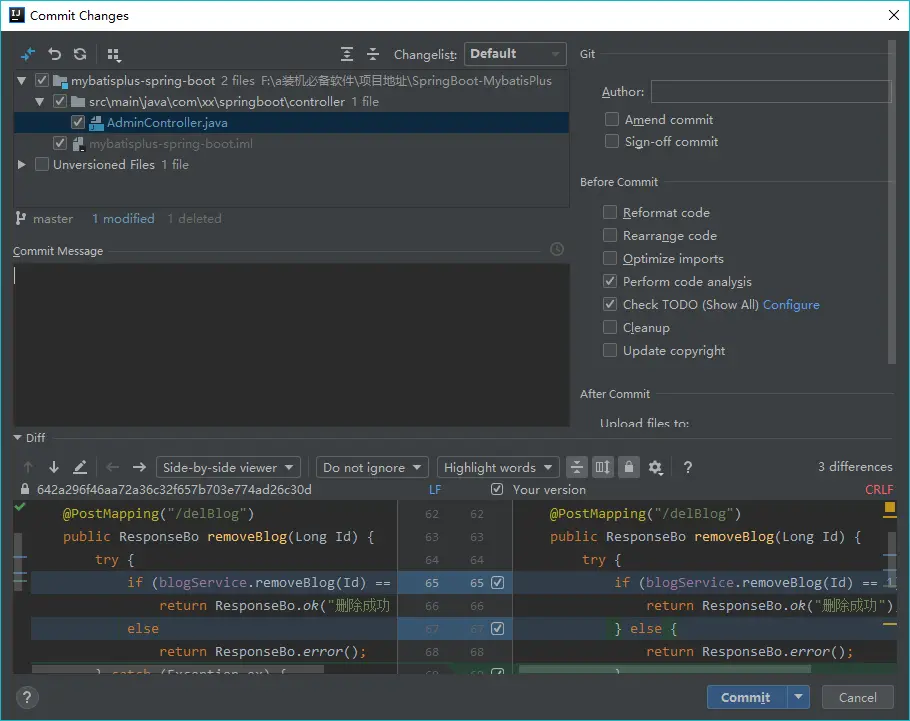This screenshot has width=910, height=721.
Task: Select AdminController.java in the file tree
Action: click(167, 123)
